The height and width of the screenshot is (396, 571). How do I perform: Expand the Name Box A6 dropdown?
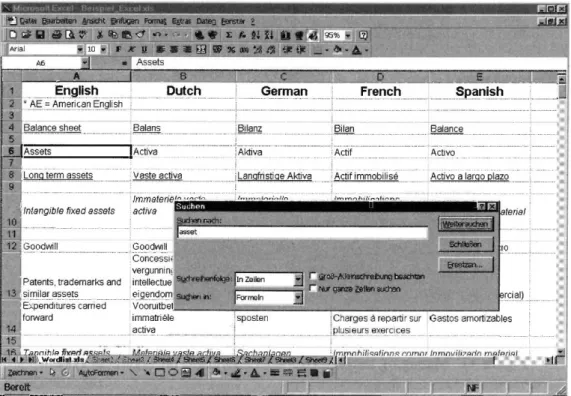[x=85, y=63]
